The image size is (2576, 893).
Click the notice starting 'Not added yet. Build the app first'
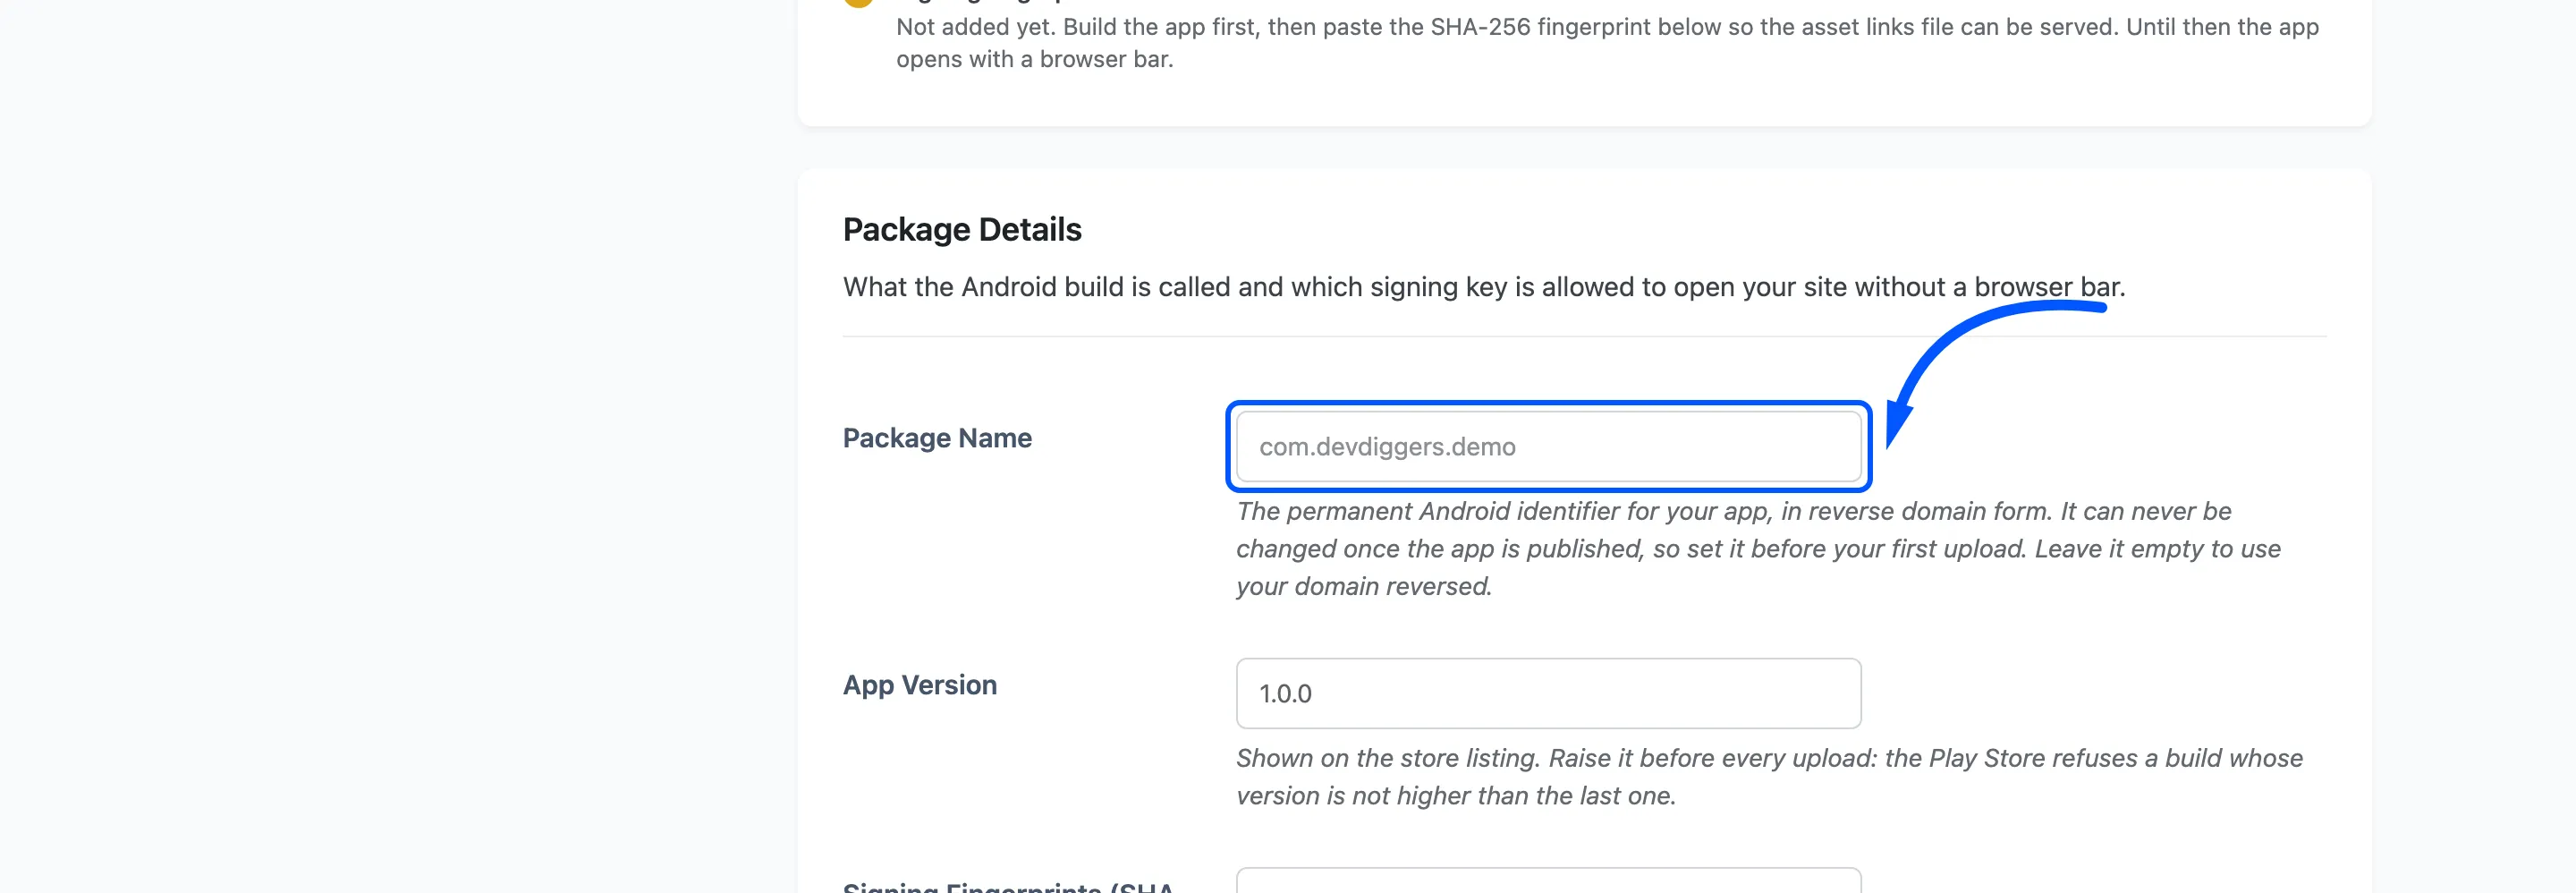pos(1607,43)
